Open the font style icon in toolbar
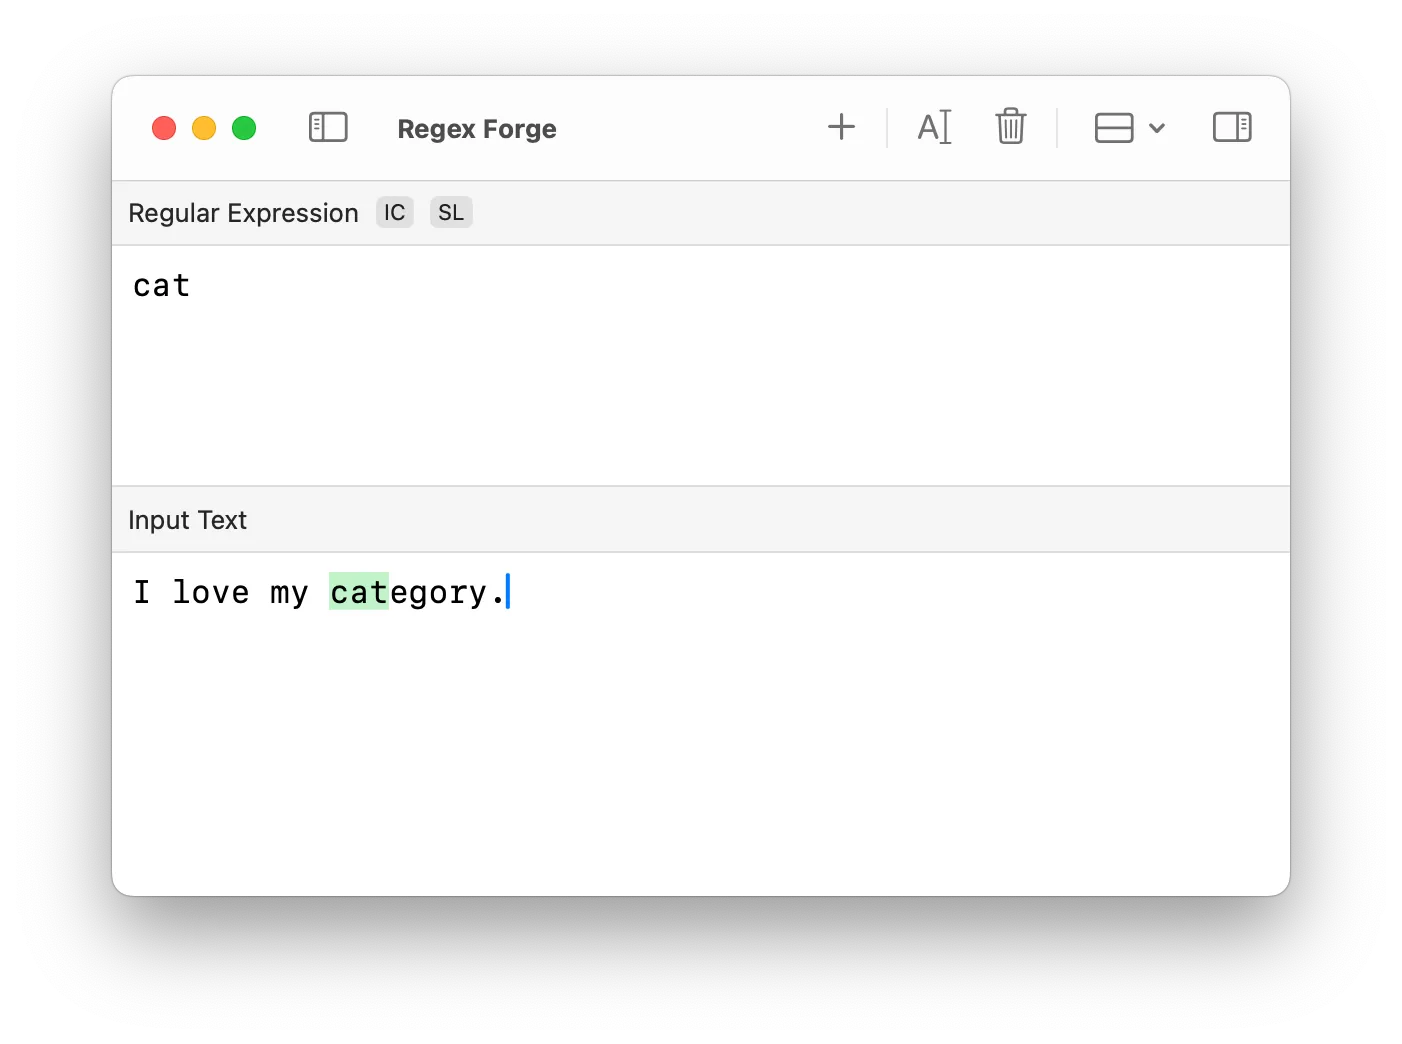Image resolution: width=1402 pixels, height=1044 pixels. pyautogui.click(x=934, y=127)
